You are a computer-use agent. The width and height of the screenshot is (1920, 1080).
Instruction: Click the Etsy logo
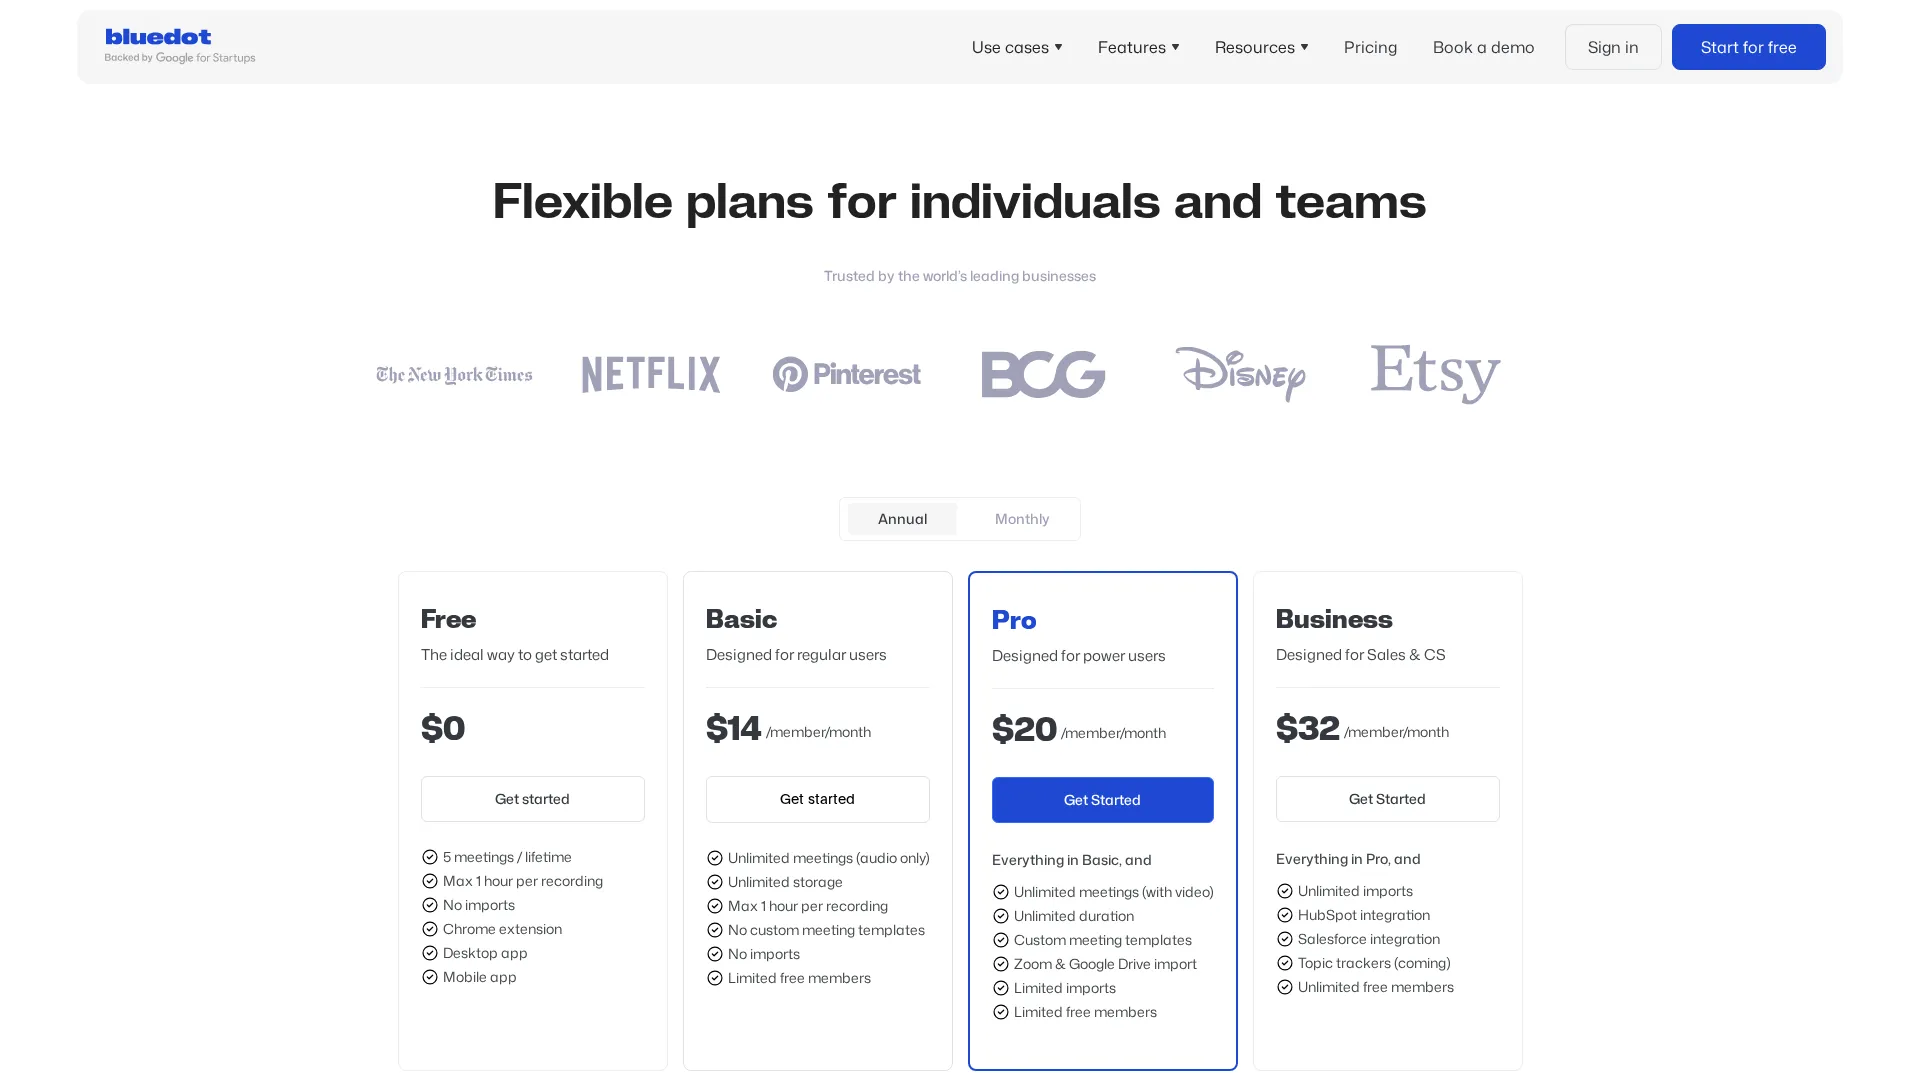(1434, 374)
